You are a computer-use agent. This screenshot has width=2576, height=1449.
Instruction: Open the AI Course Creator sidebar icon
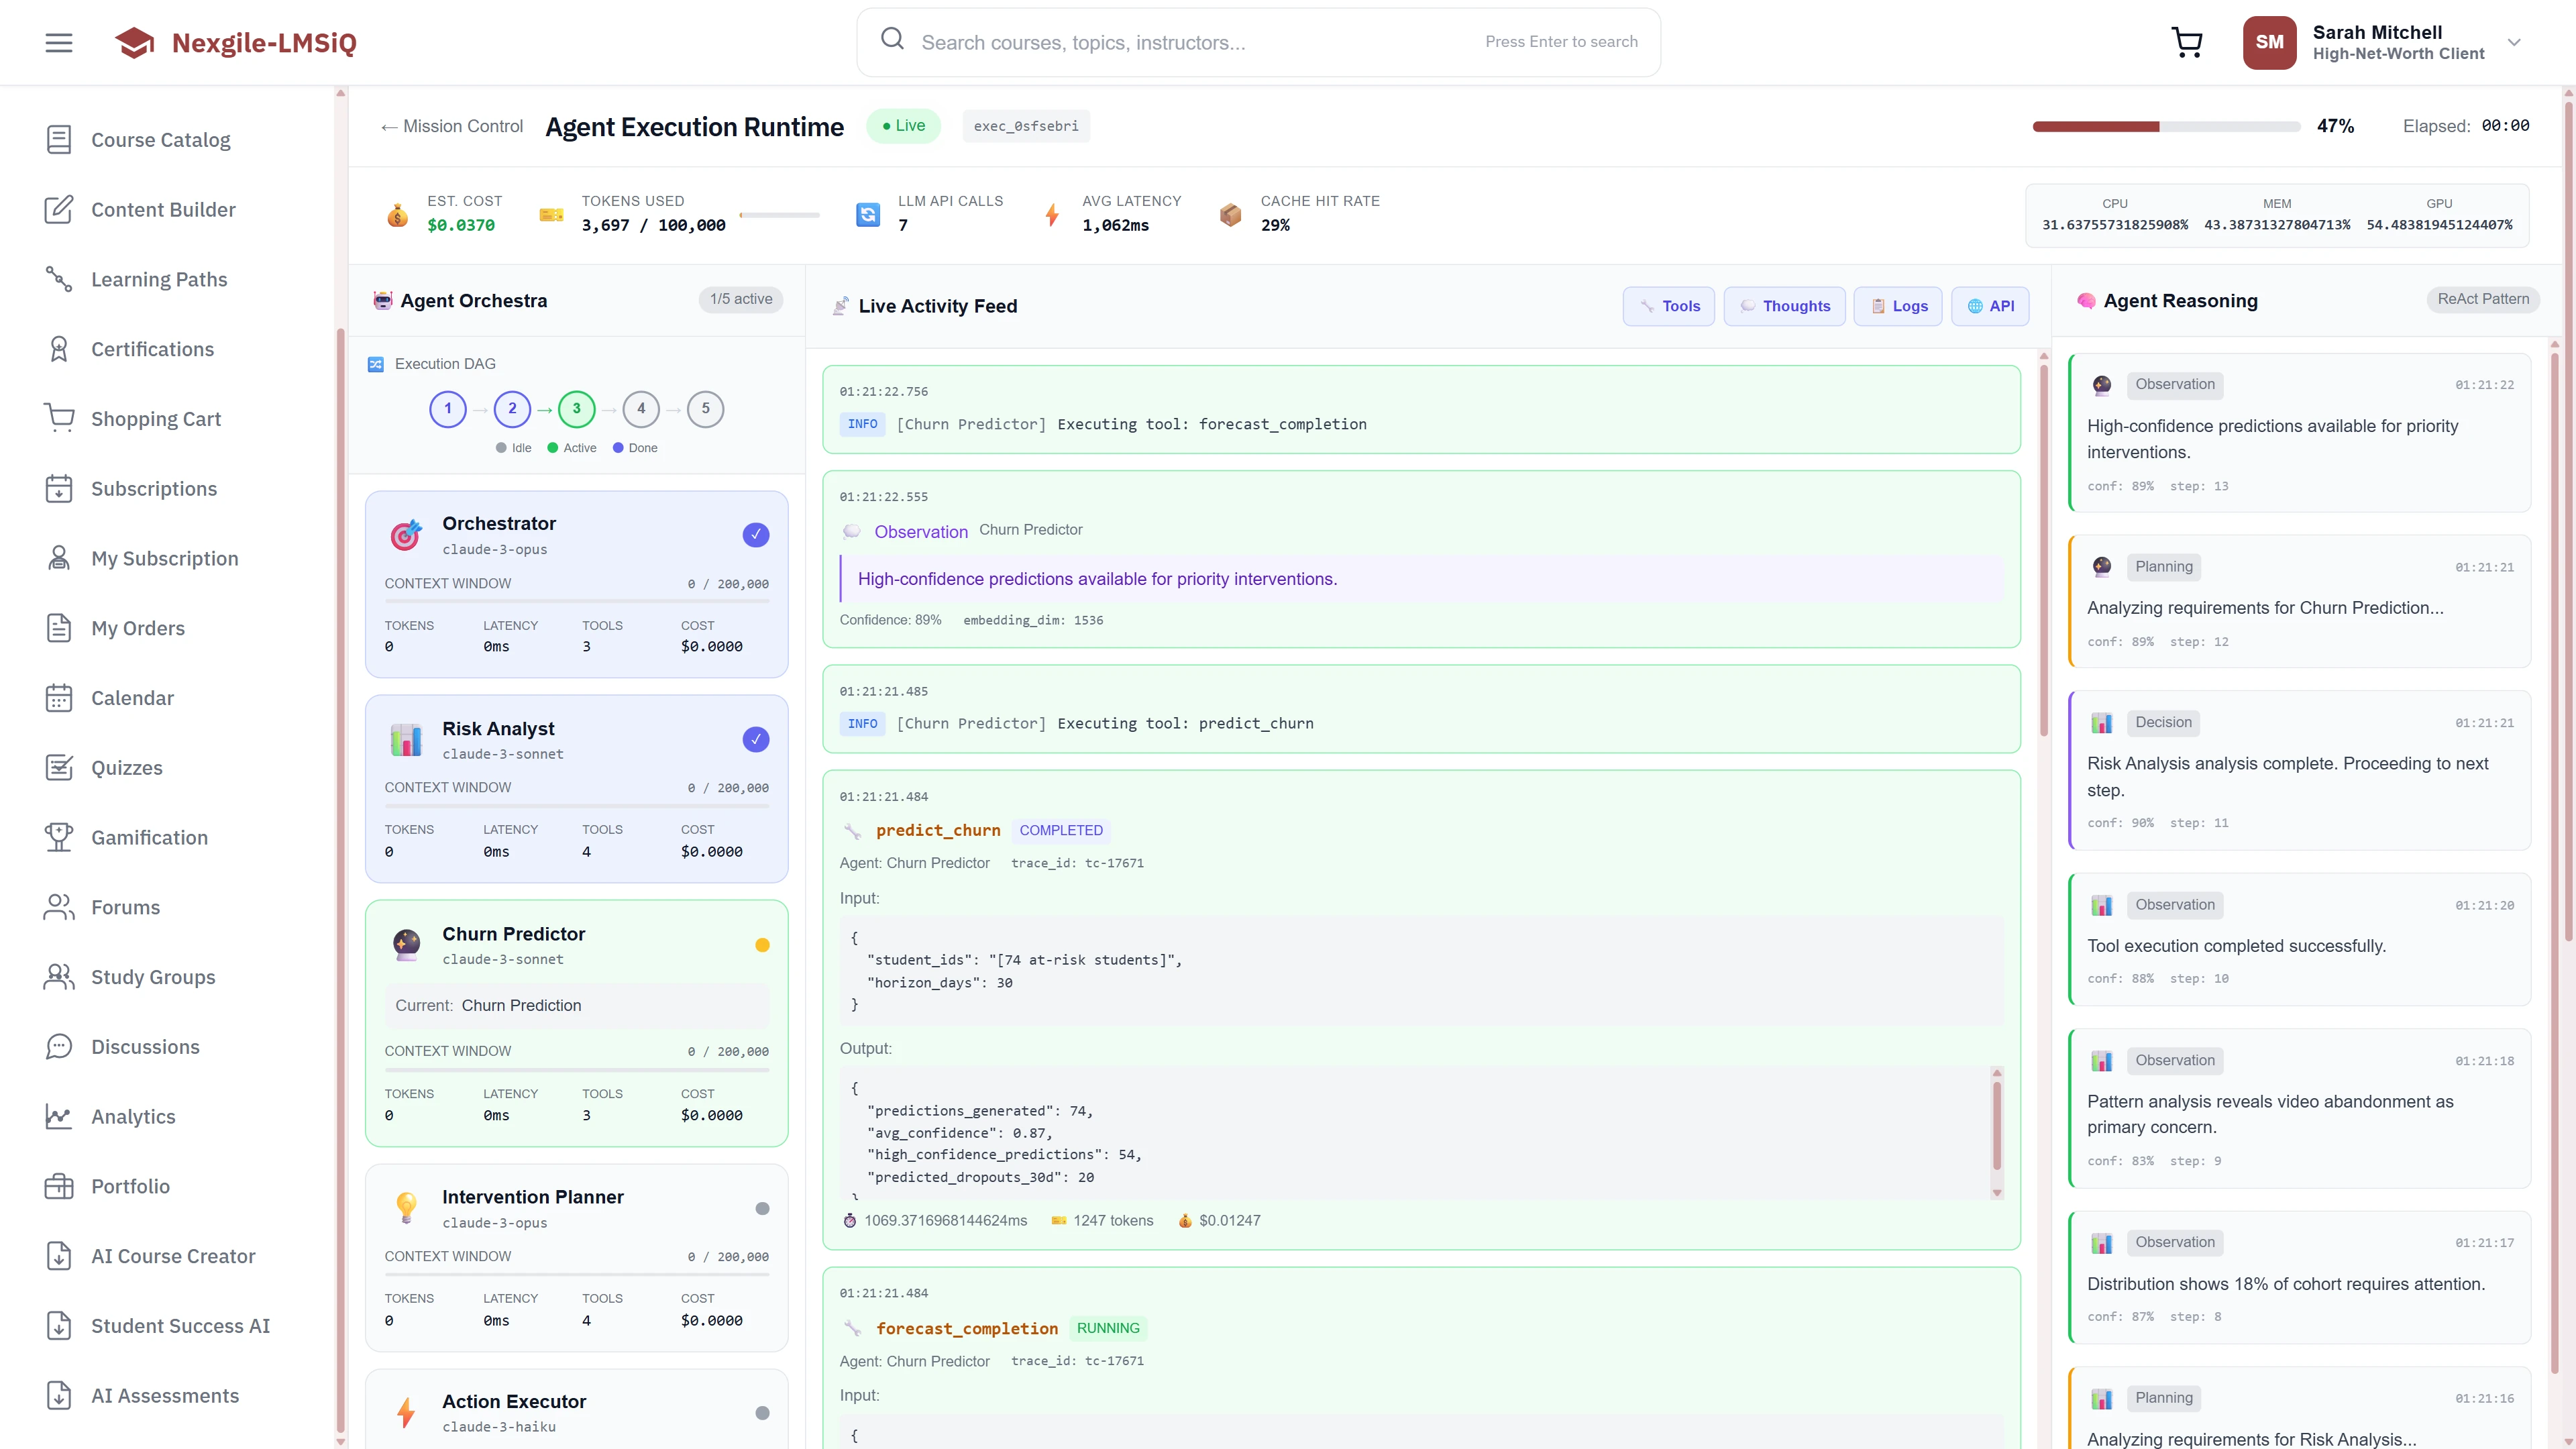(59, 1256)
